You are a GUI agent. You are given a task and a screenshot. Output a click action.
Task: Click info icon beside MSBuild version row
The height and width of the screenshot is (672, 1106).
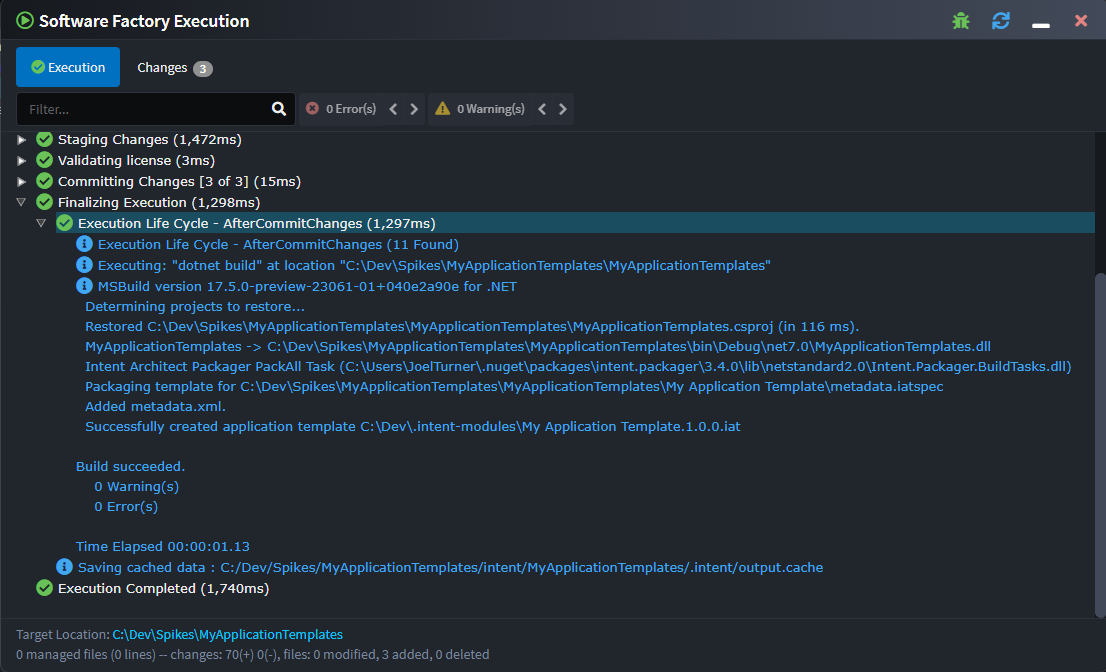click(84, 286)
